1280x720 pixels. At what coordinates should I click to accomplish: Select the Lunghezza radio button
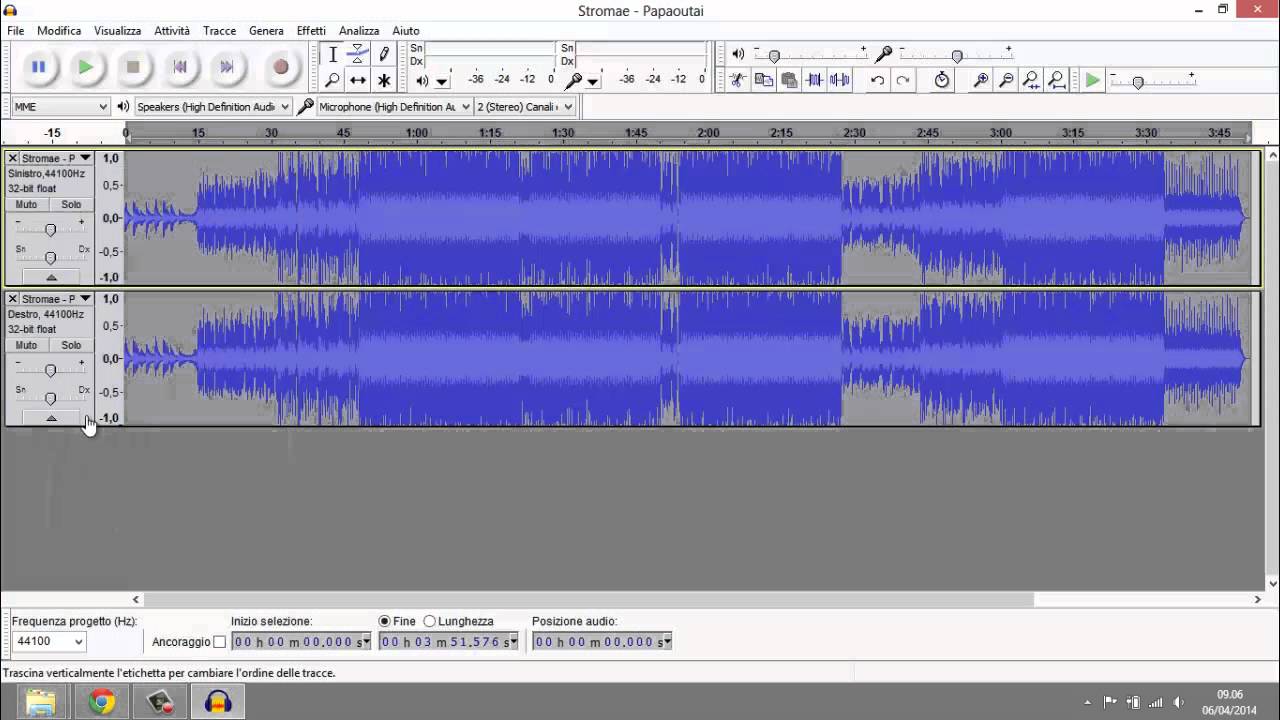(x=430, y=621)
